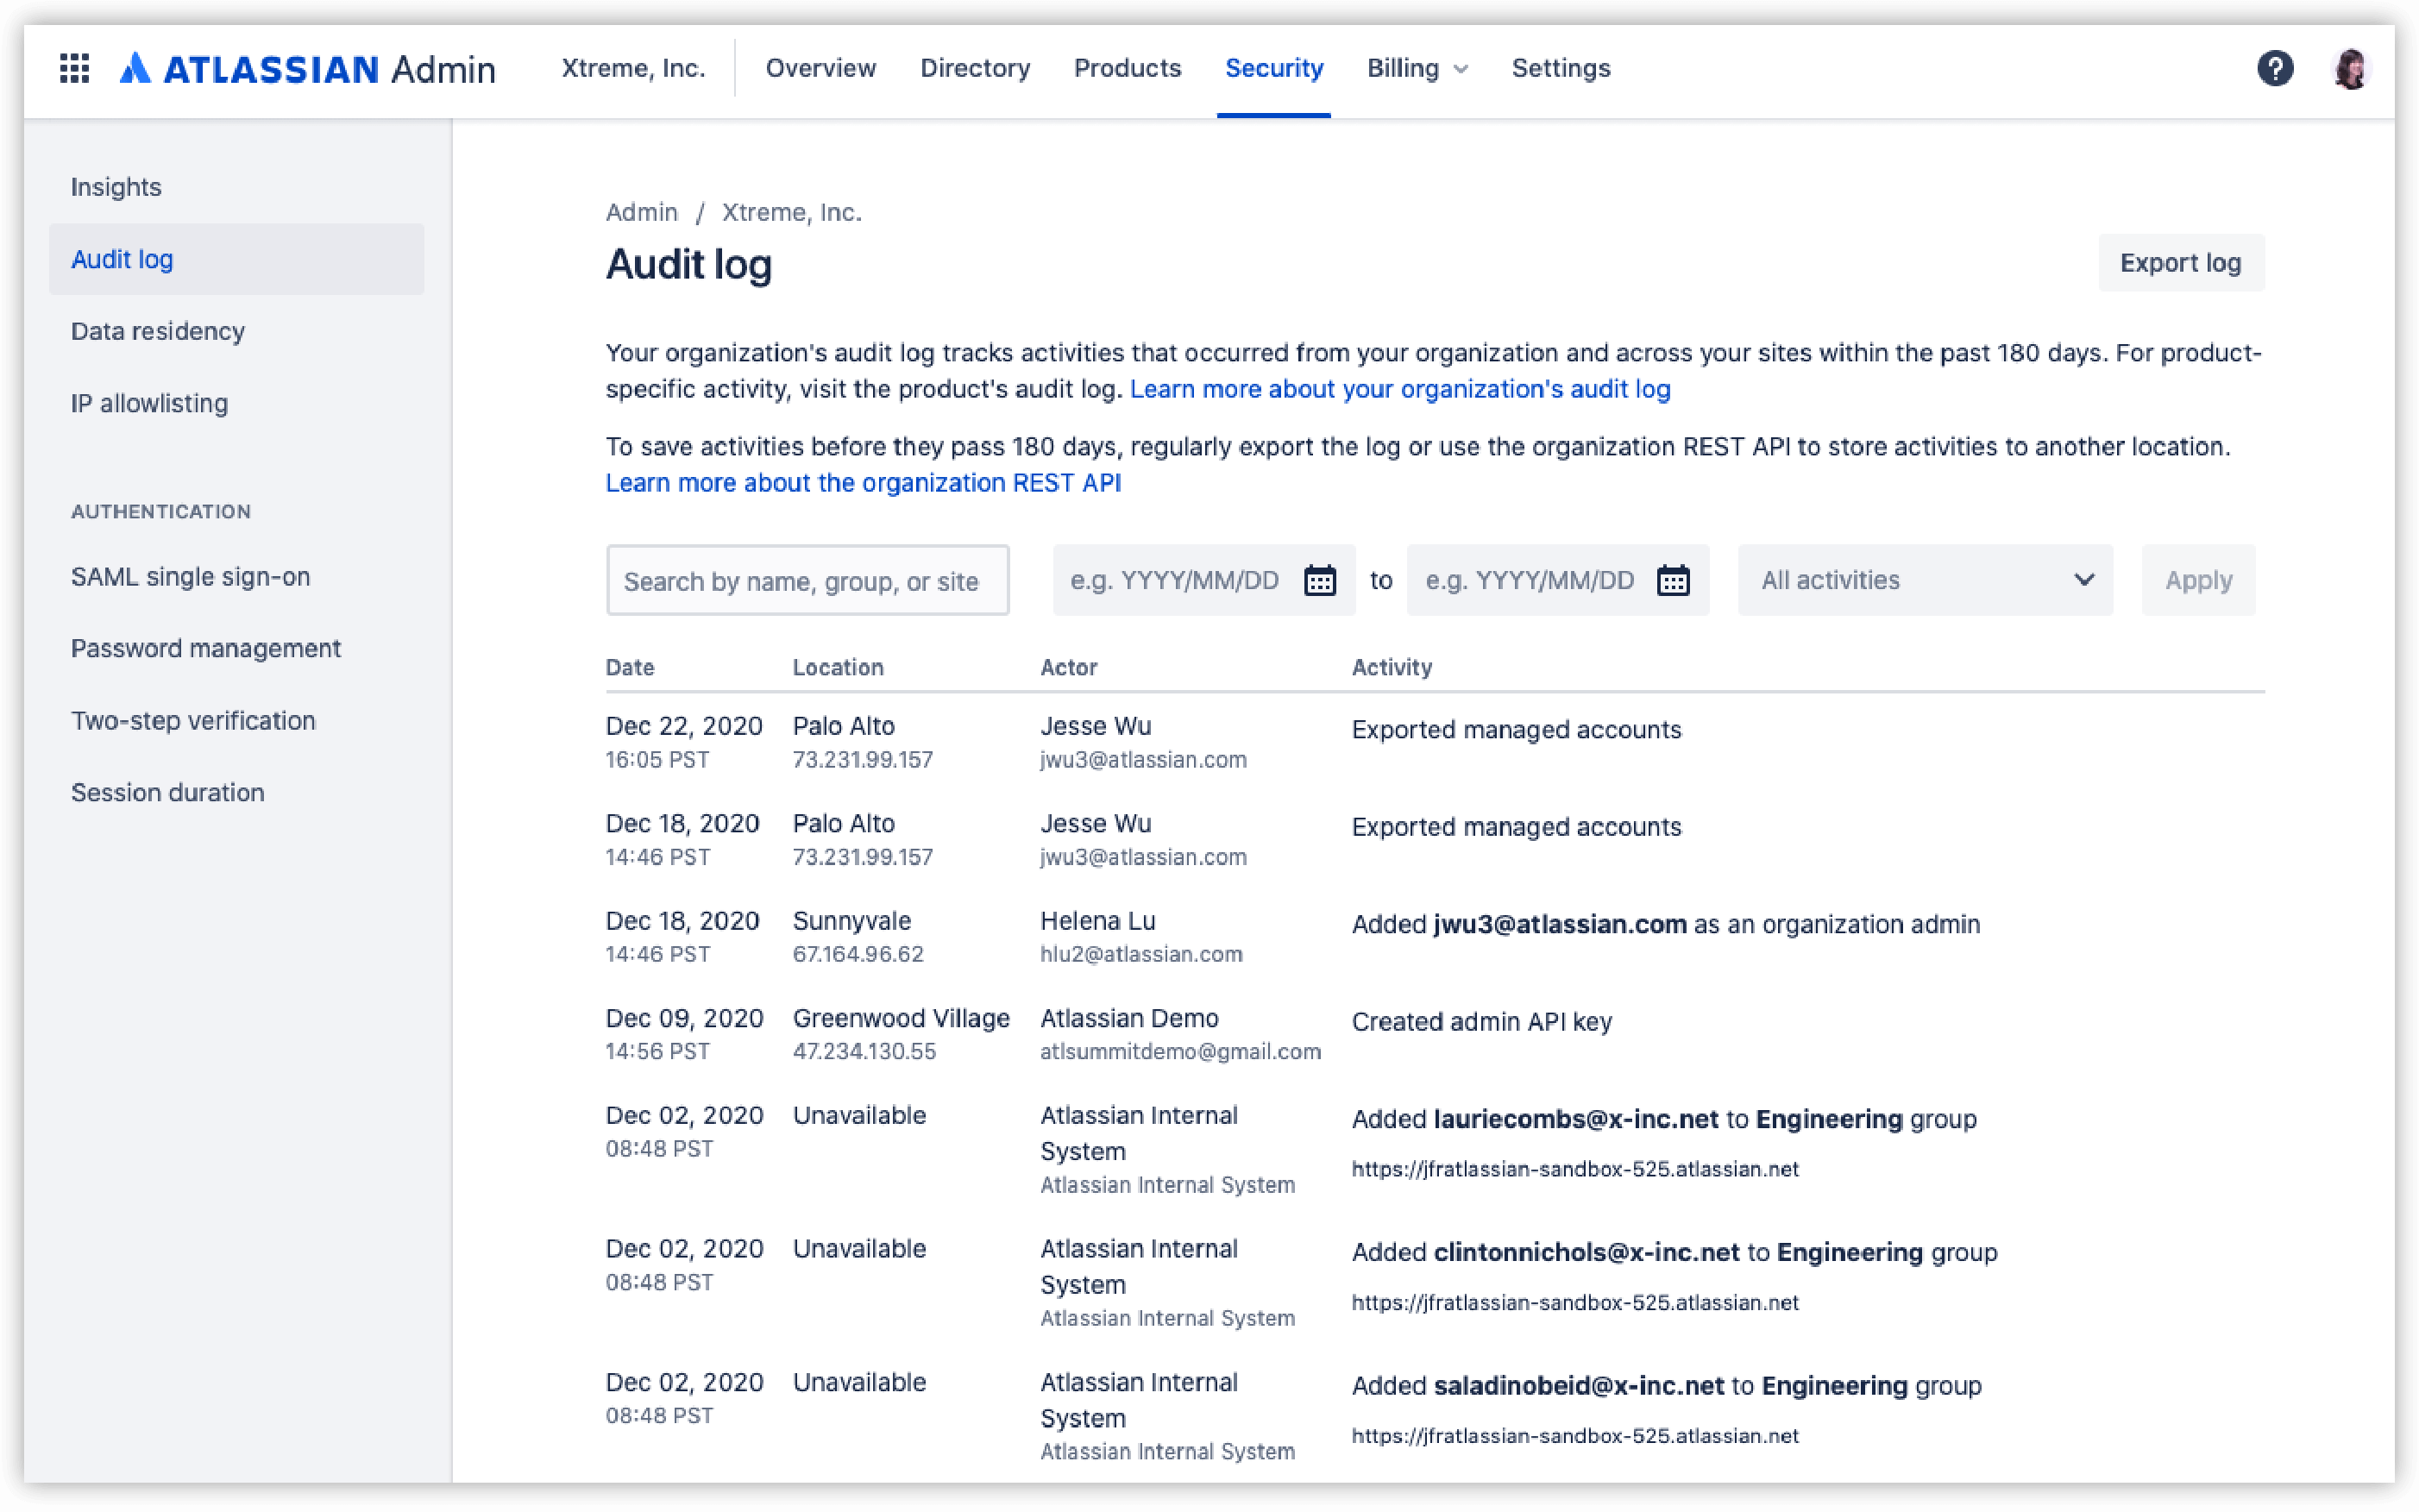Viewport: 2419px width, 1512px height.
Task: Open the start date calendar icon
Action: pyautogui.click(x=1319, y=580)
